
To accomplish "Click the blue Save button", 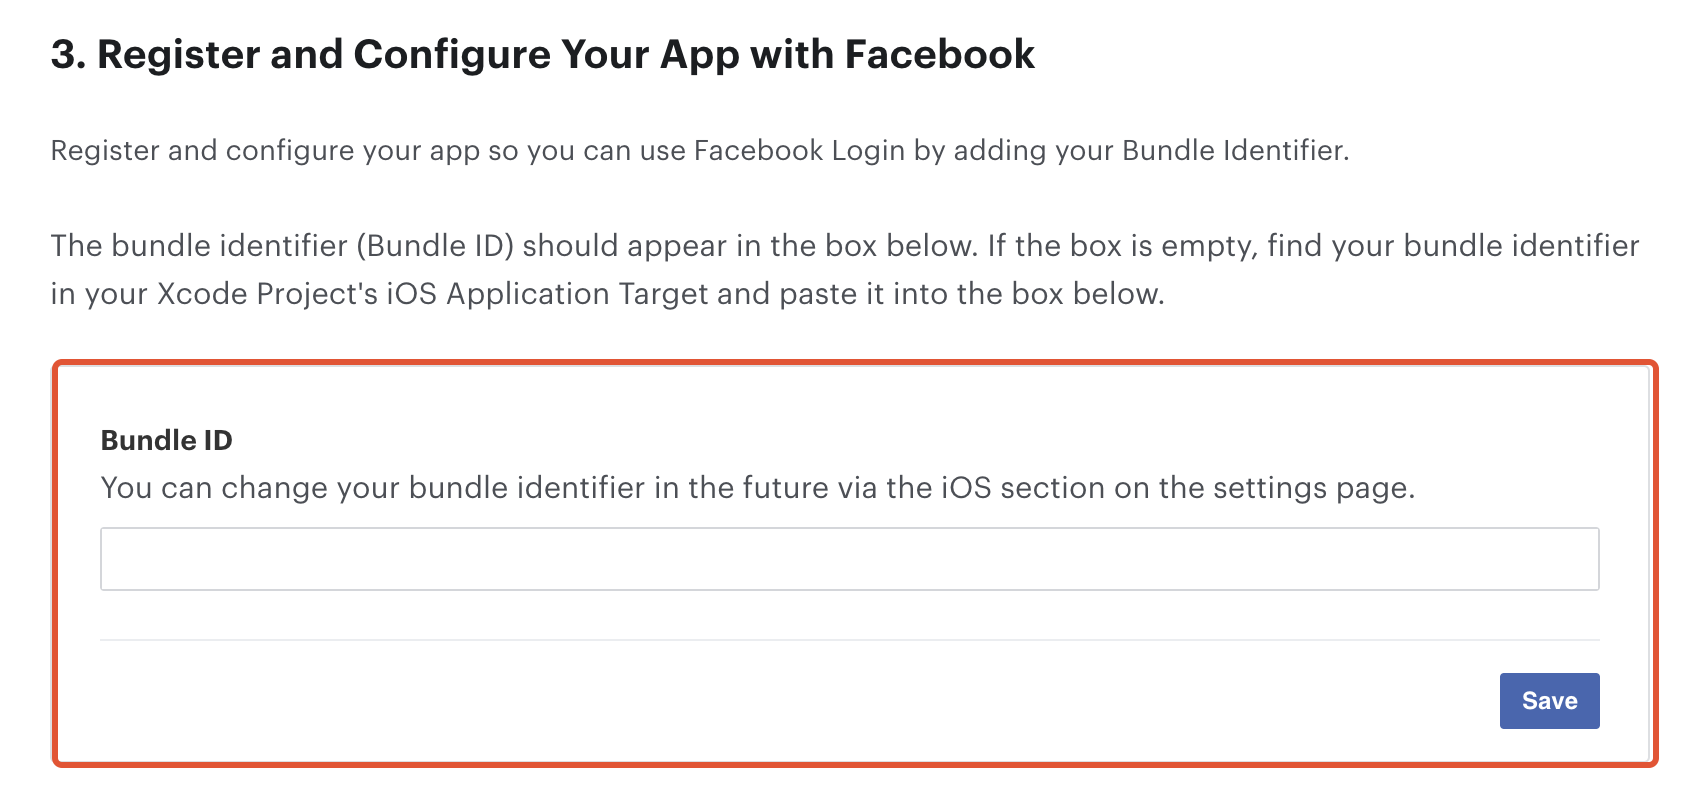I will pos(1549,701).
